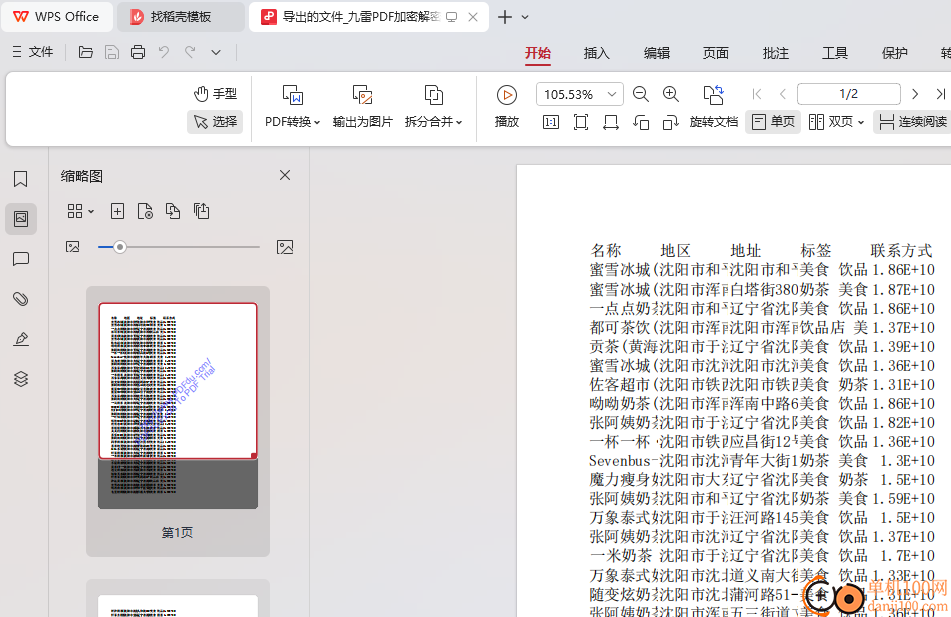
Task: Click the 旋转文档 rotate document button
Action: (x=714, y=106)
